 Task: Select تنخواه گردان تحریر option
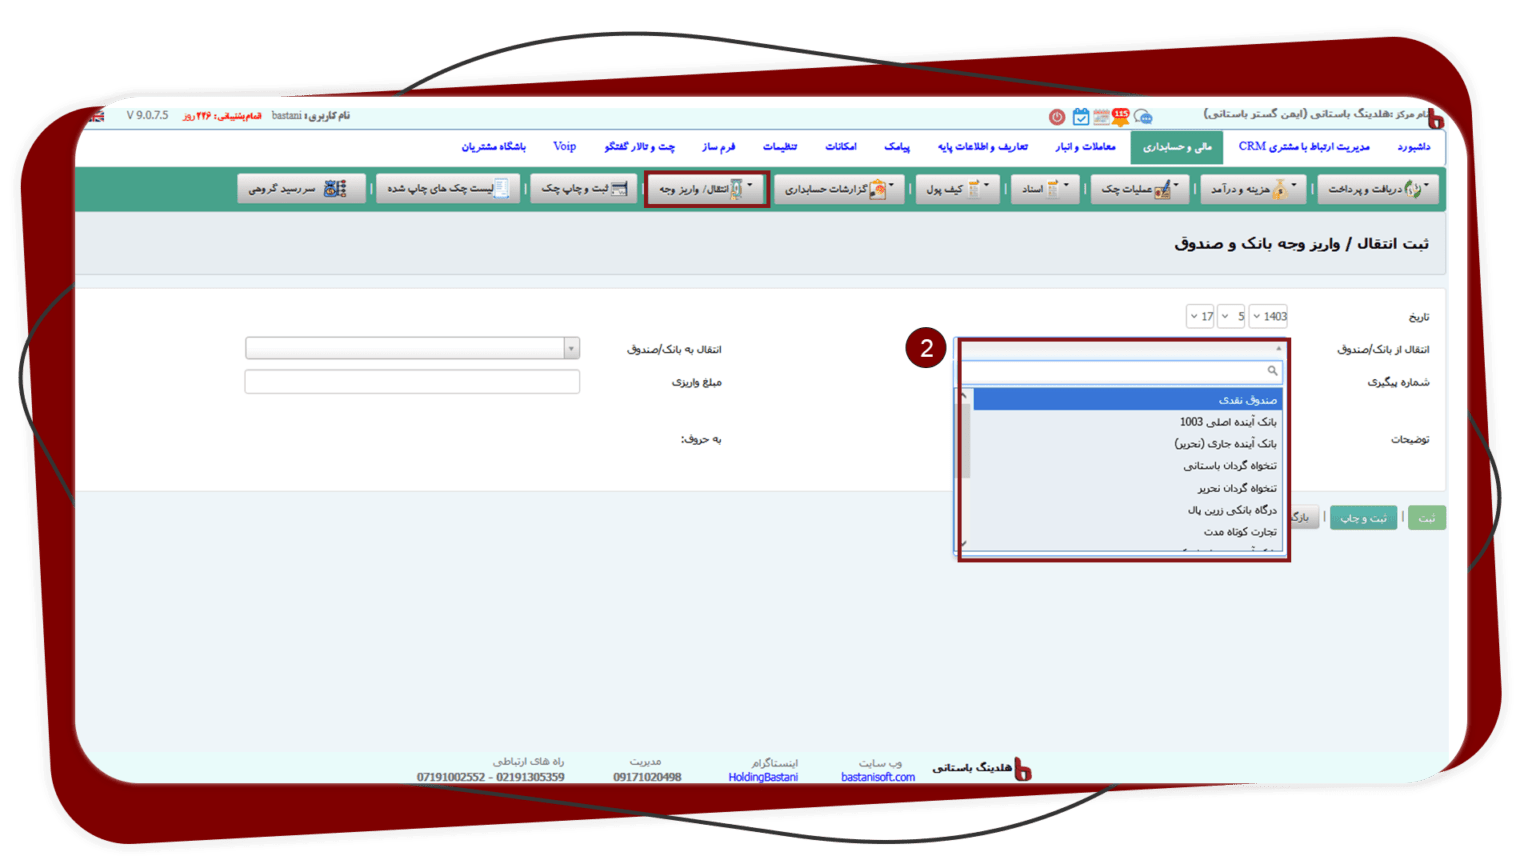click(1127, 488)
